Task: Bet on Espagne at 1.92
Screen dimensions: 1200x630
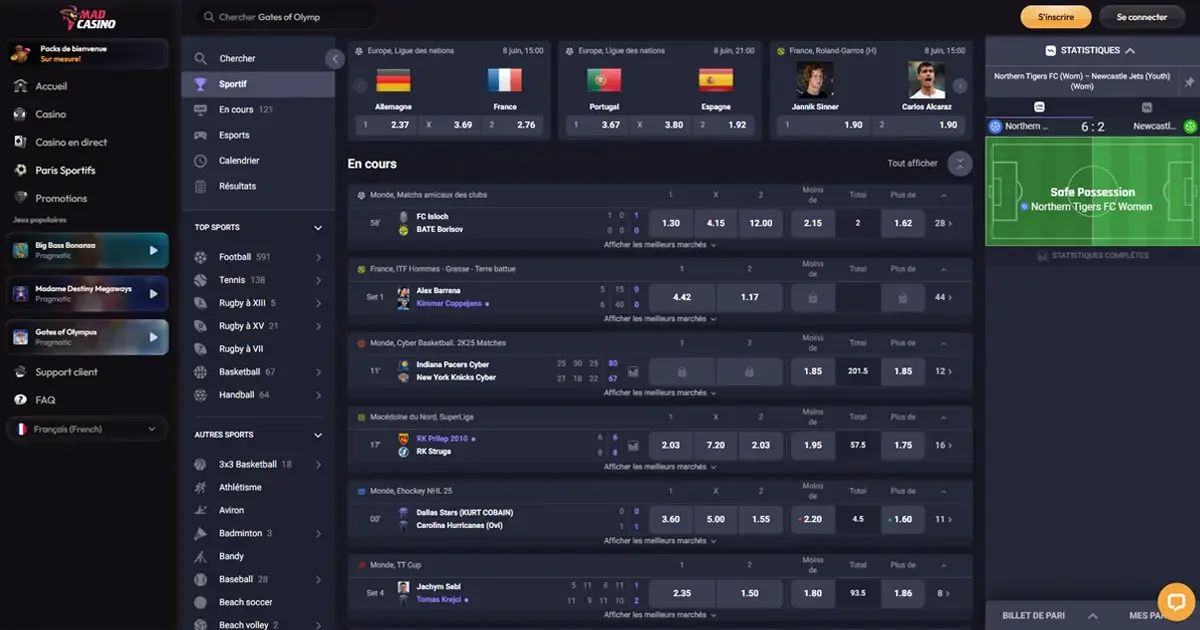Action: 725,125
